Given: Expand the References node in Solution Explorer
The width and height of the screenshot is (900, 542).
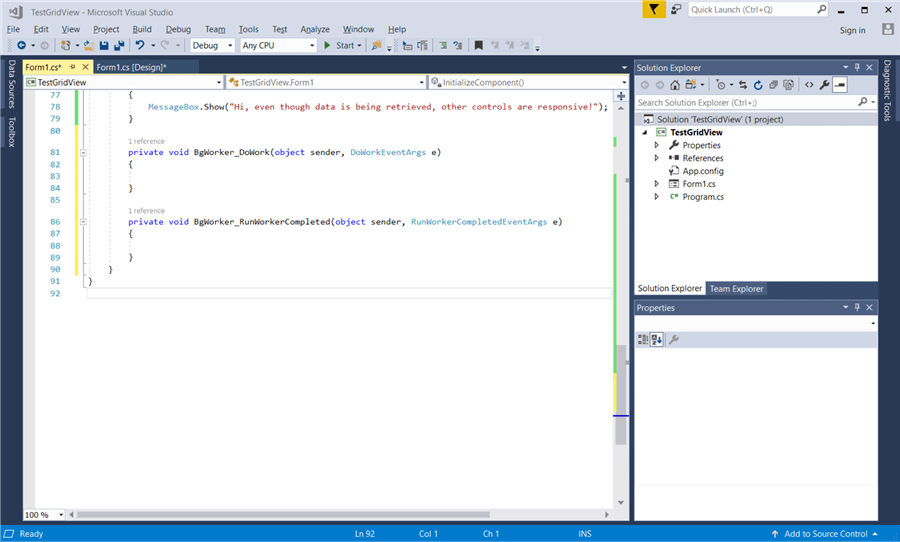Looking at the screenshot, I should 657,158.
